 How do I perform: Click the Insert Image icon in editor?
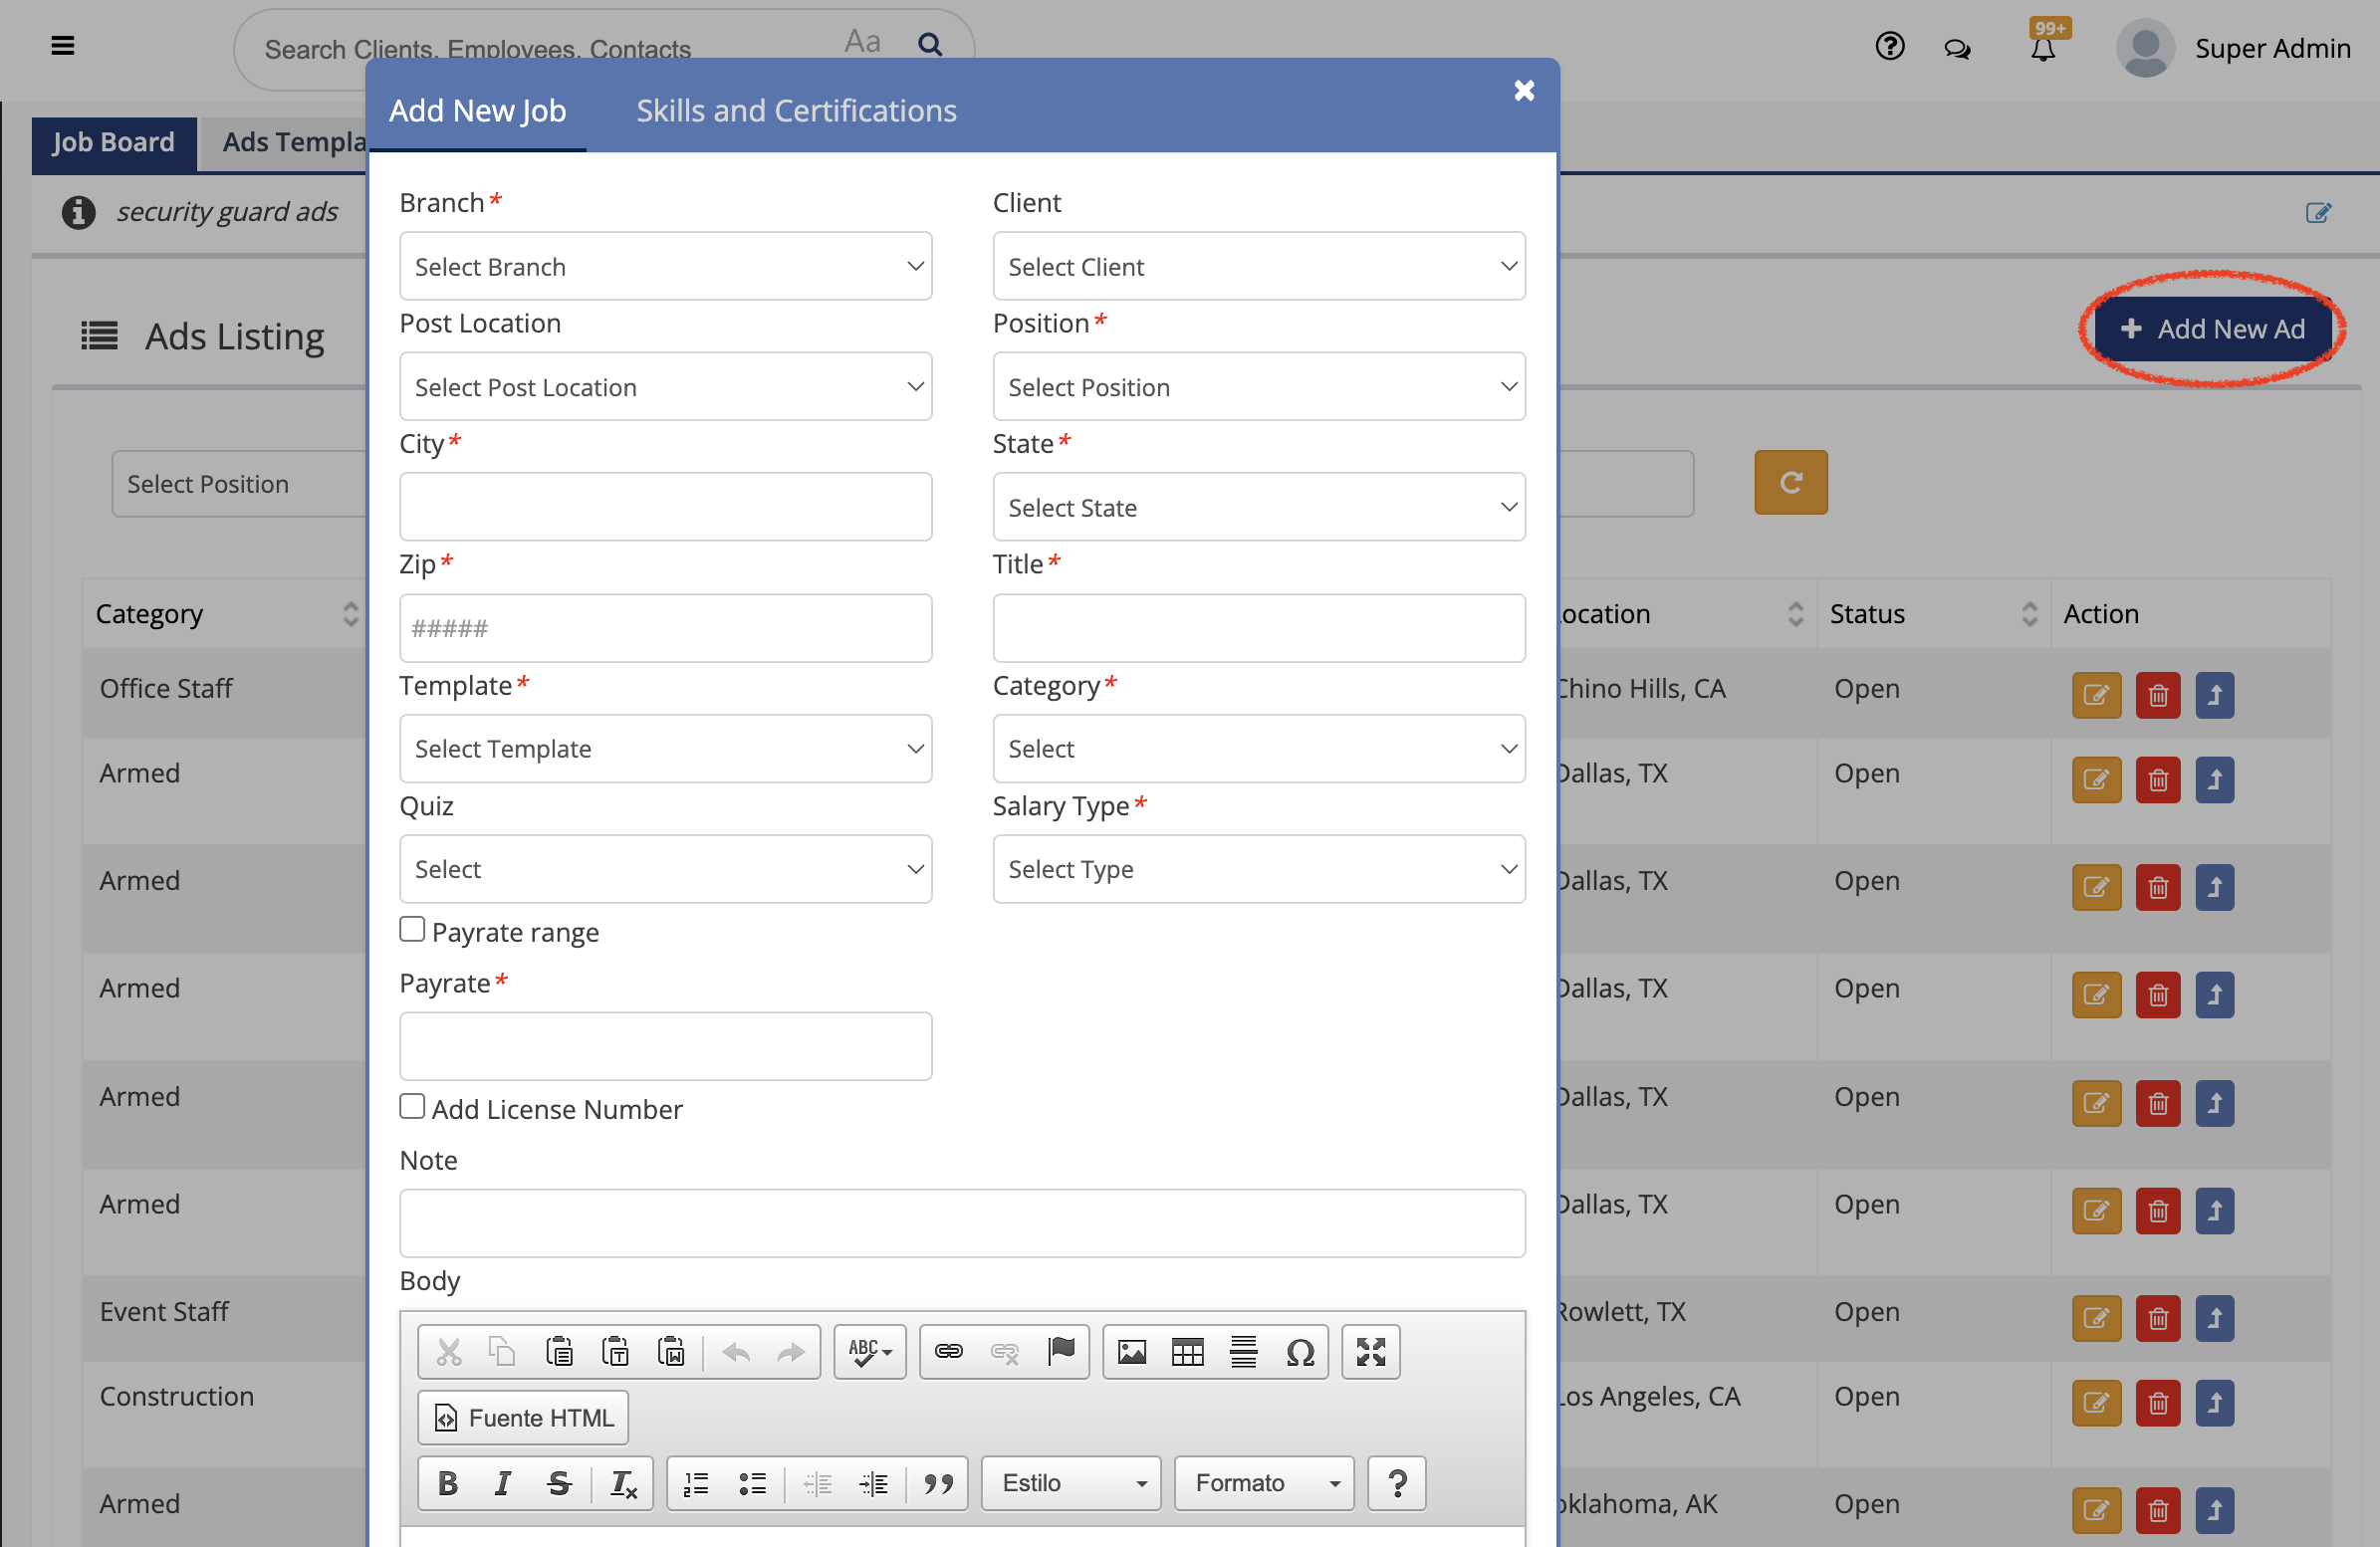[1131, 1352]
